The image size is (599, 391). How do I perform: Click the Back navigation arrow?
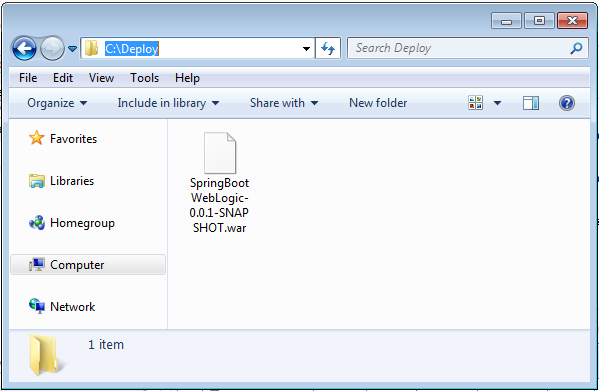pos(24,48)
